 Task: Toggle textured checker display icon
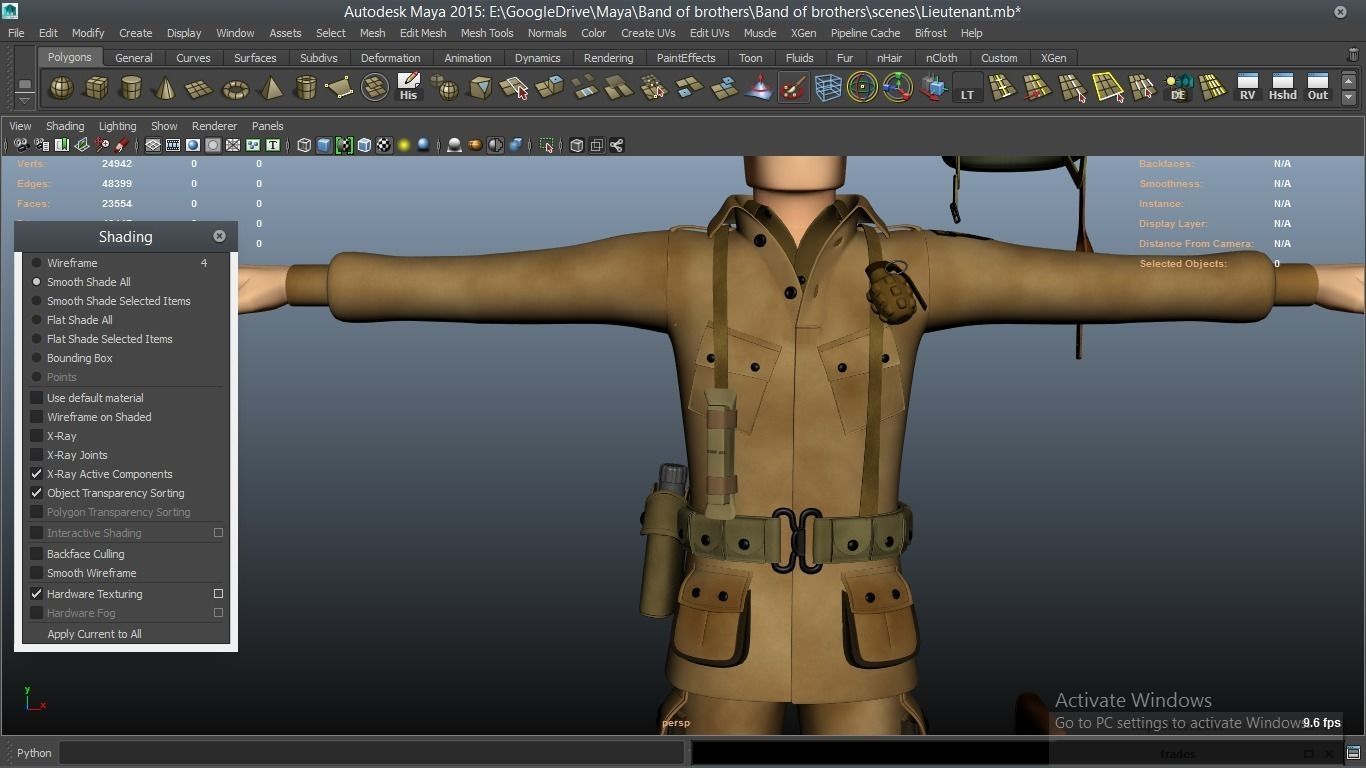pyautogui.click(x=384, y=145)
